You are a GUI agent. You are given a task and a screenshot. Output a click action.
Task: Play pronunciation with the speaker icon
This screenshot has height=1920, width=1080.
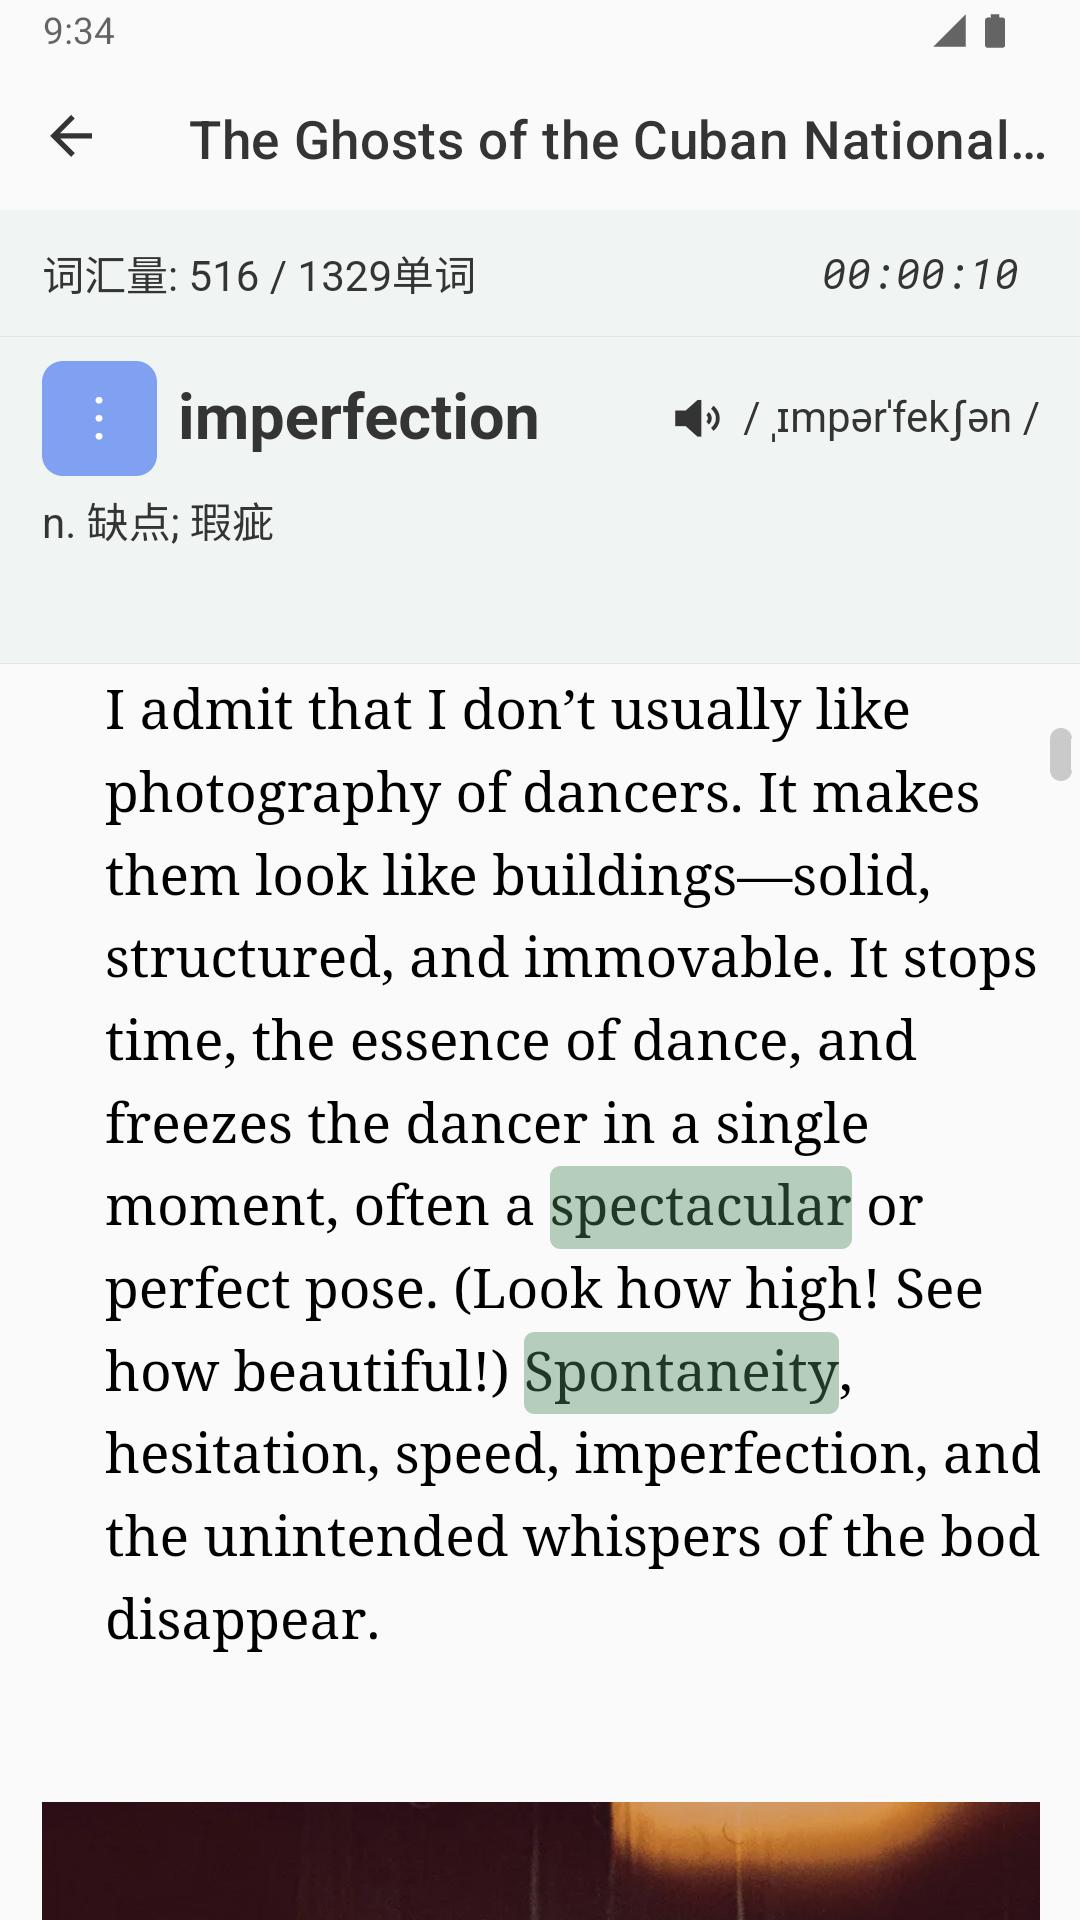pyautogui.click(x=697, y=418)
